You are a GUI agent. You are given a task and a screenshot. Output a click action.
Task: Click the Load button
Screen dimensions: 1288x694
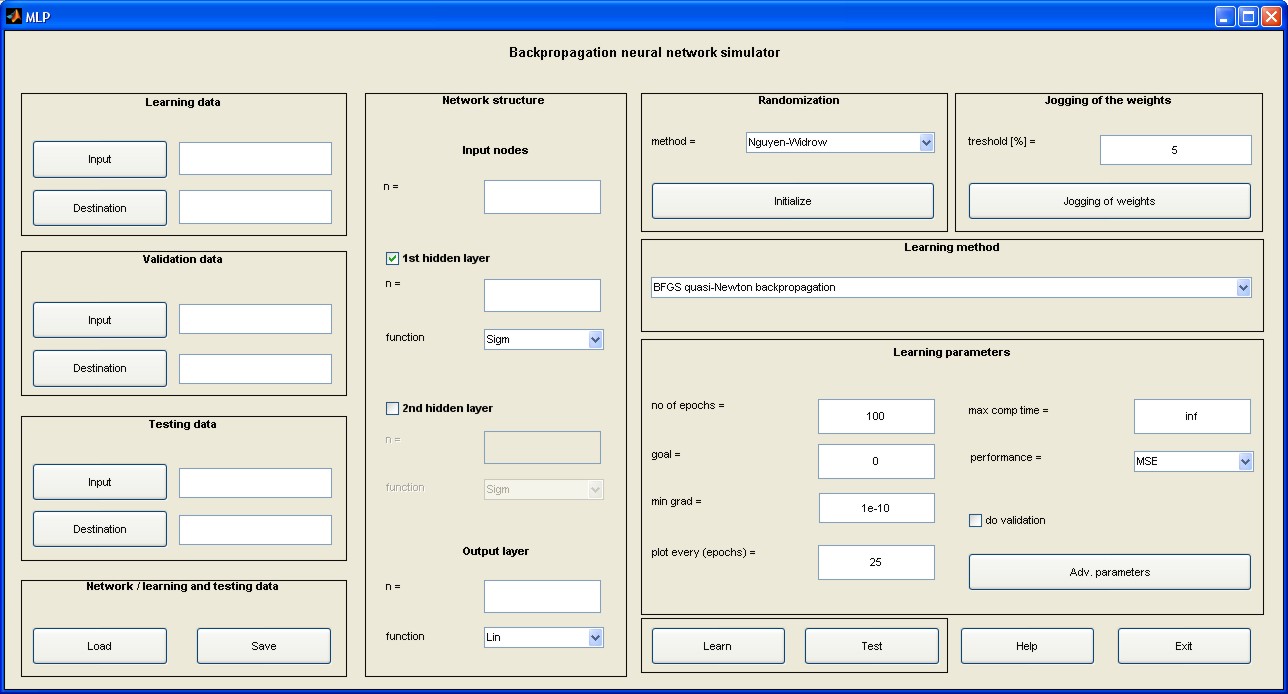[x=100, y=646]
